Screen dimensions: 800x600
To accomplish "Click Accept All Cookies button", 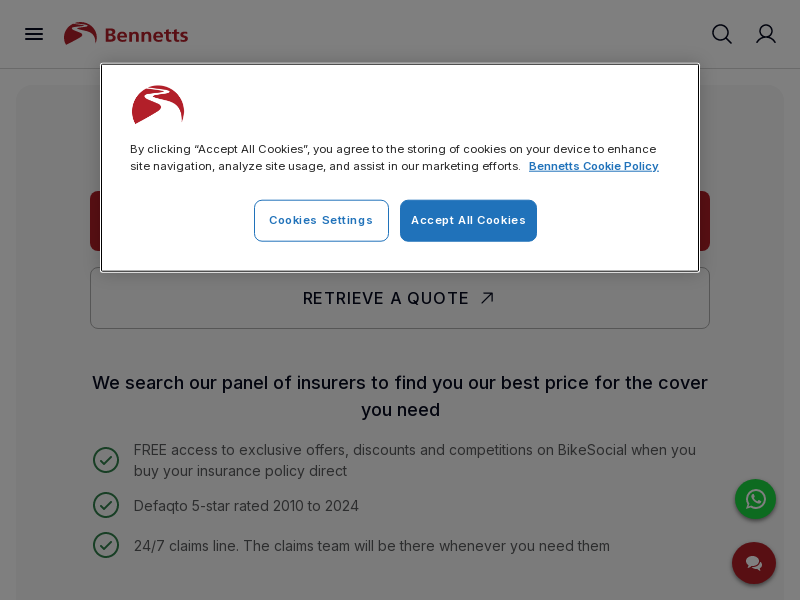I will pyautogui.click(x=468, y=220).
